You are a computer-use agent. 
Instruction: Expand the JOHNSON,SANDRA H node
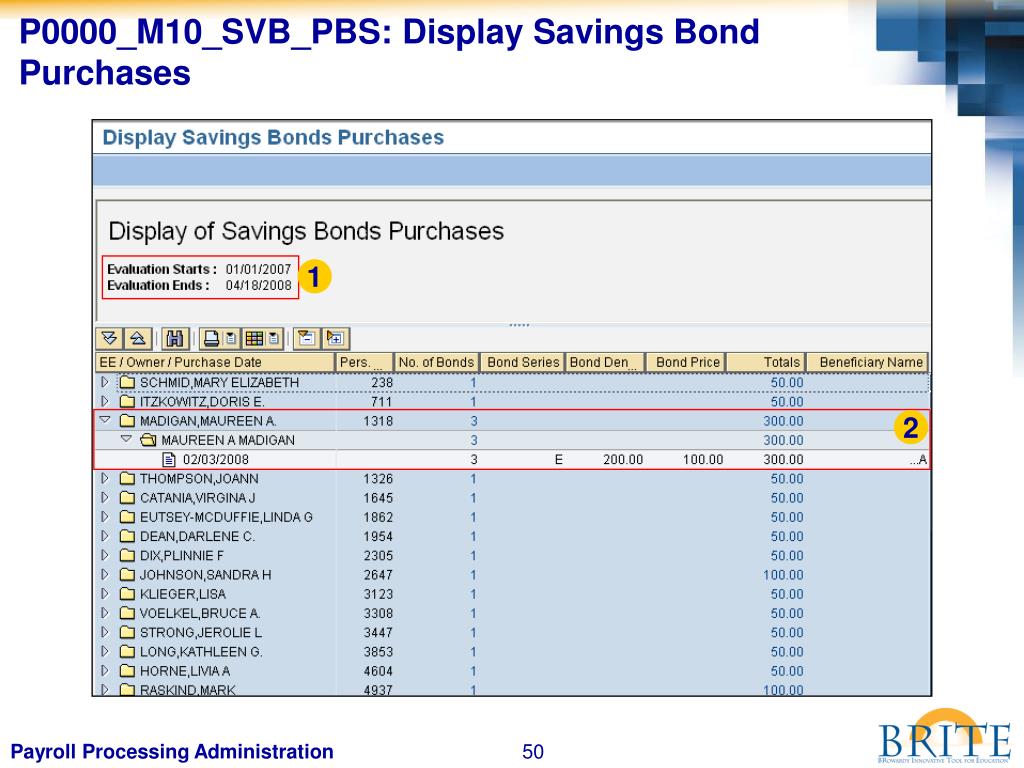(104, 575)
